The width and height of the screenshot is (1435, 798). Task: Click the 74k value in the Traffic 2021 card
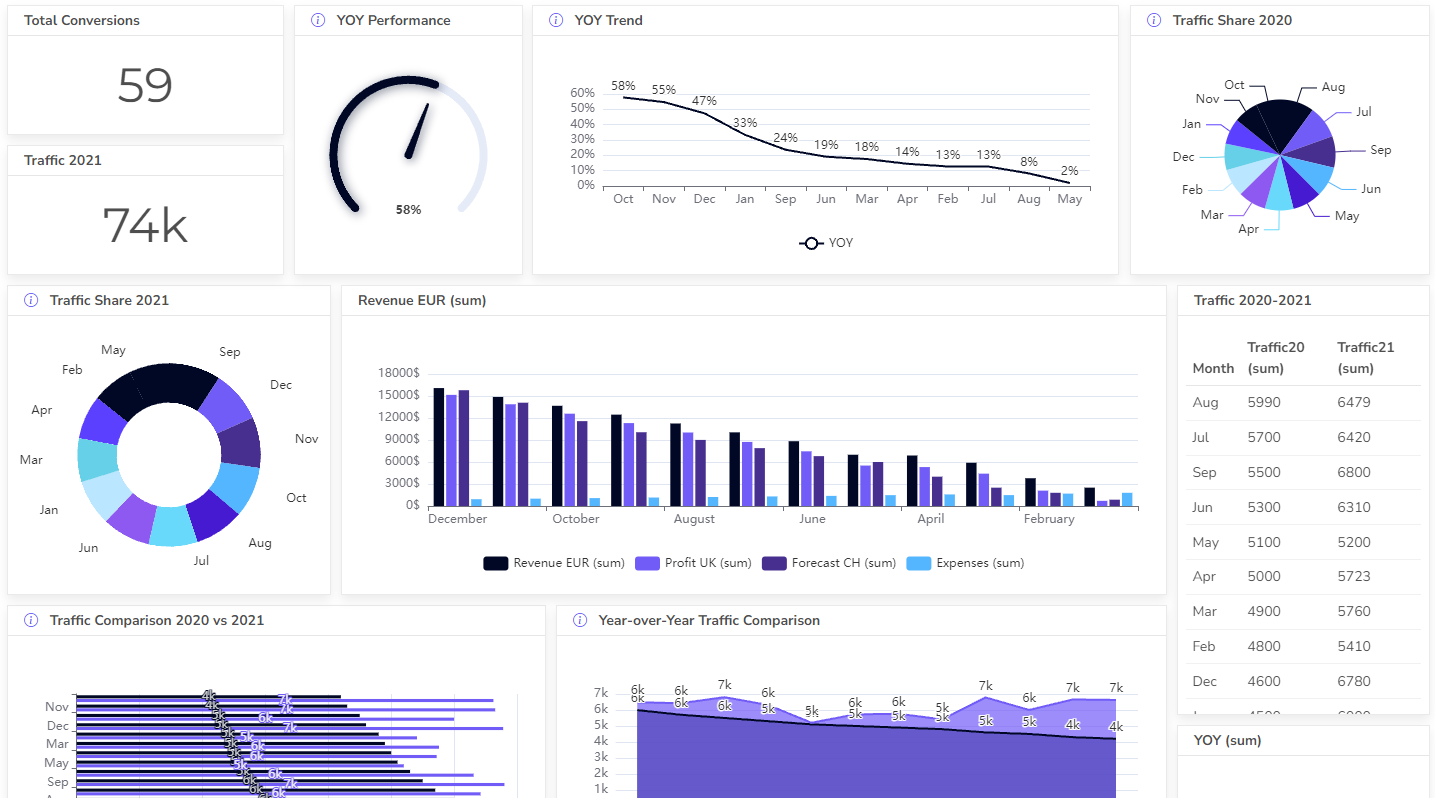point(145,225)
